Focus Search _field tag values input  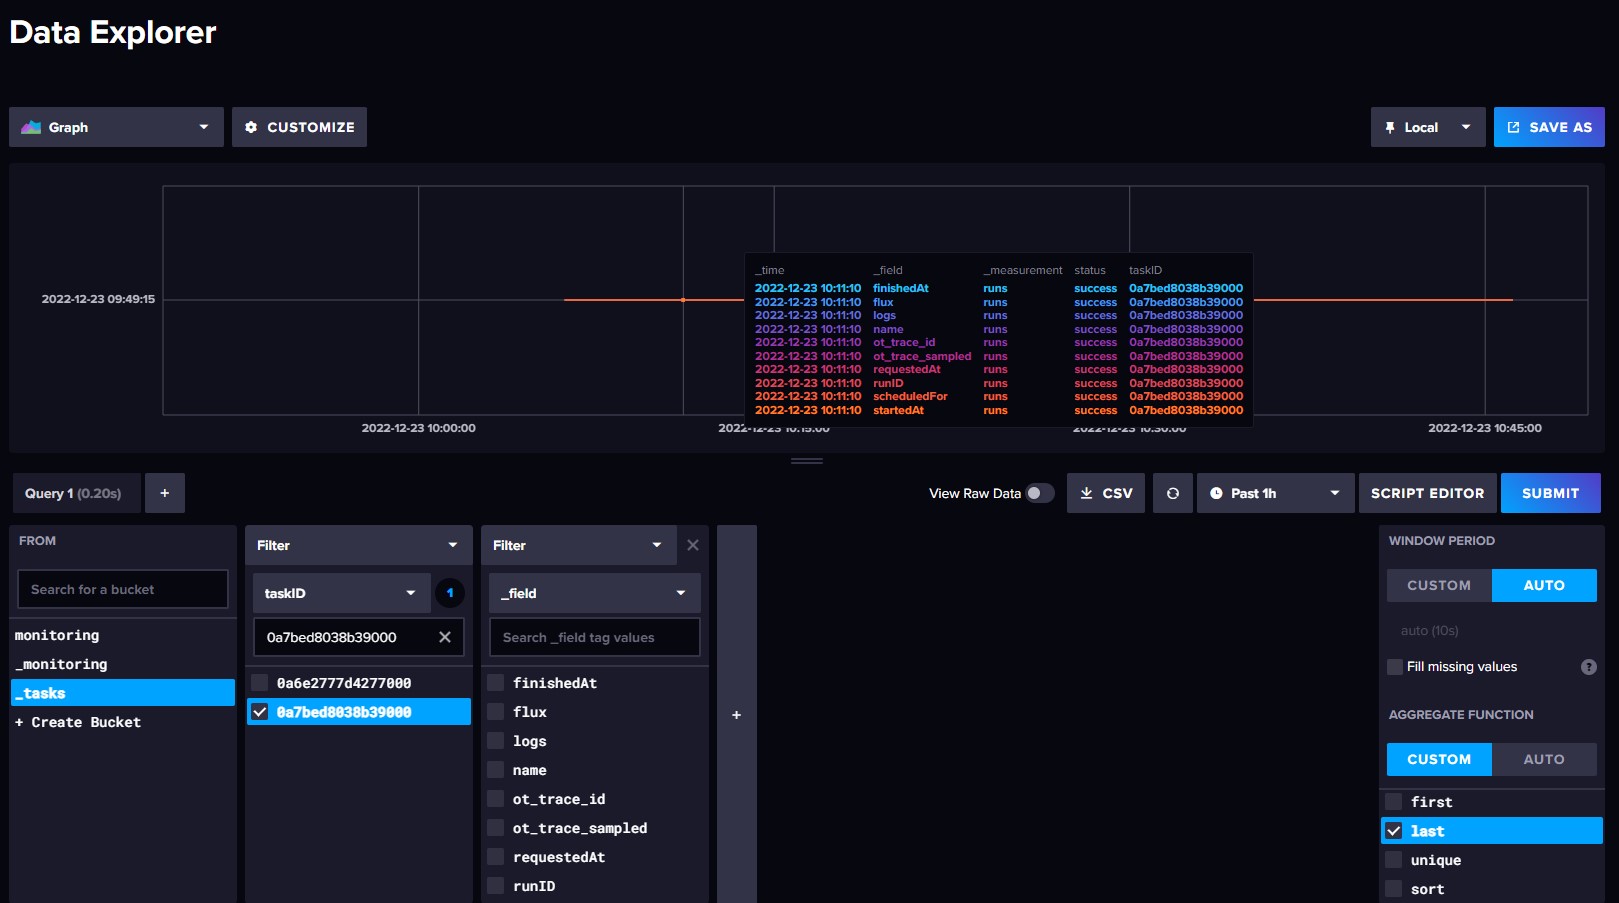click(x=595, y=637)
